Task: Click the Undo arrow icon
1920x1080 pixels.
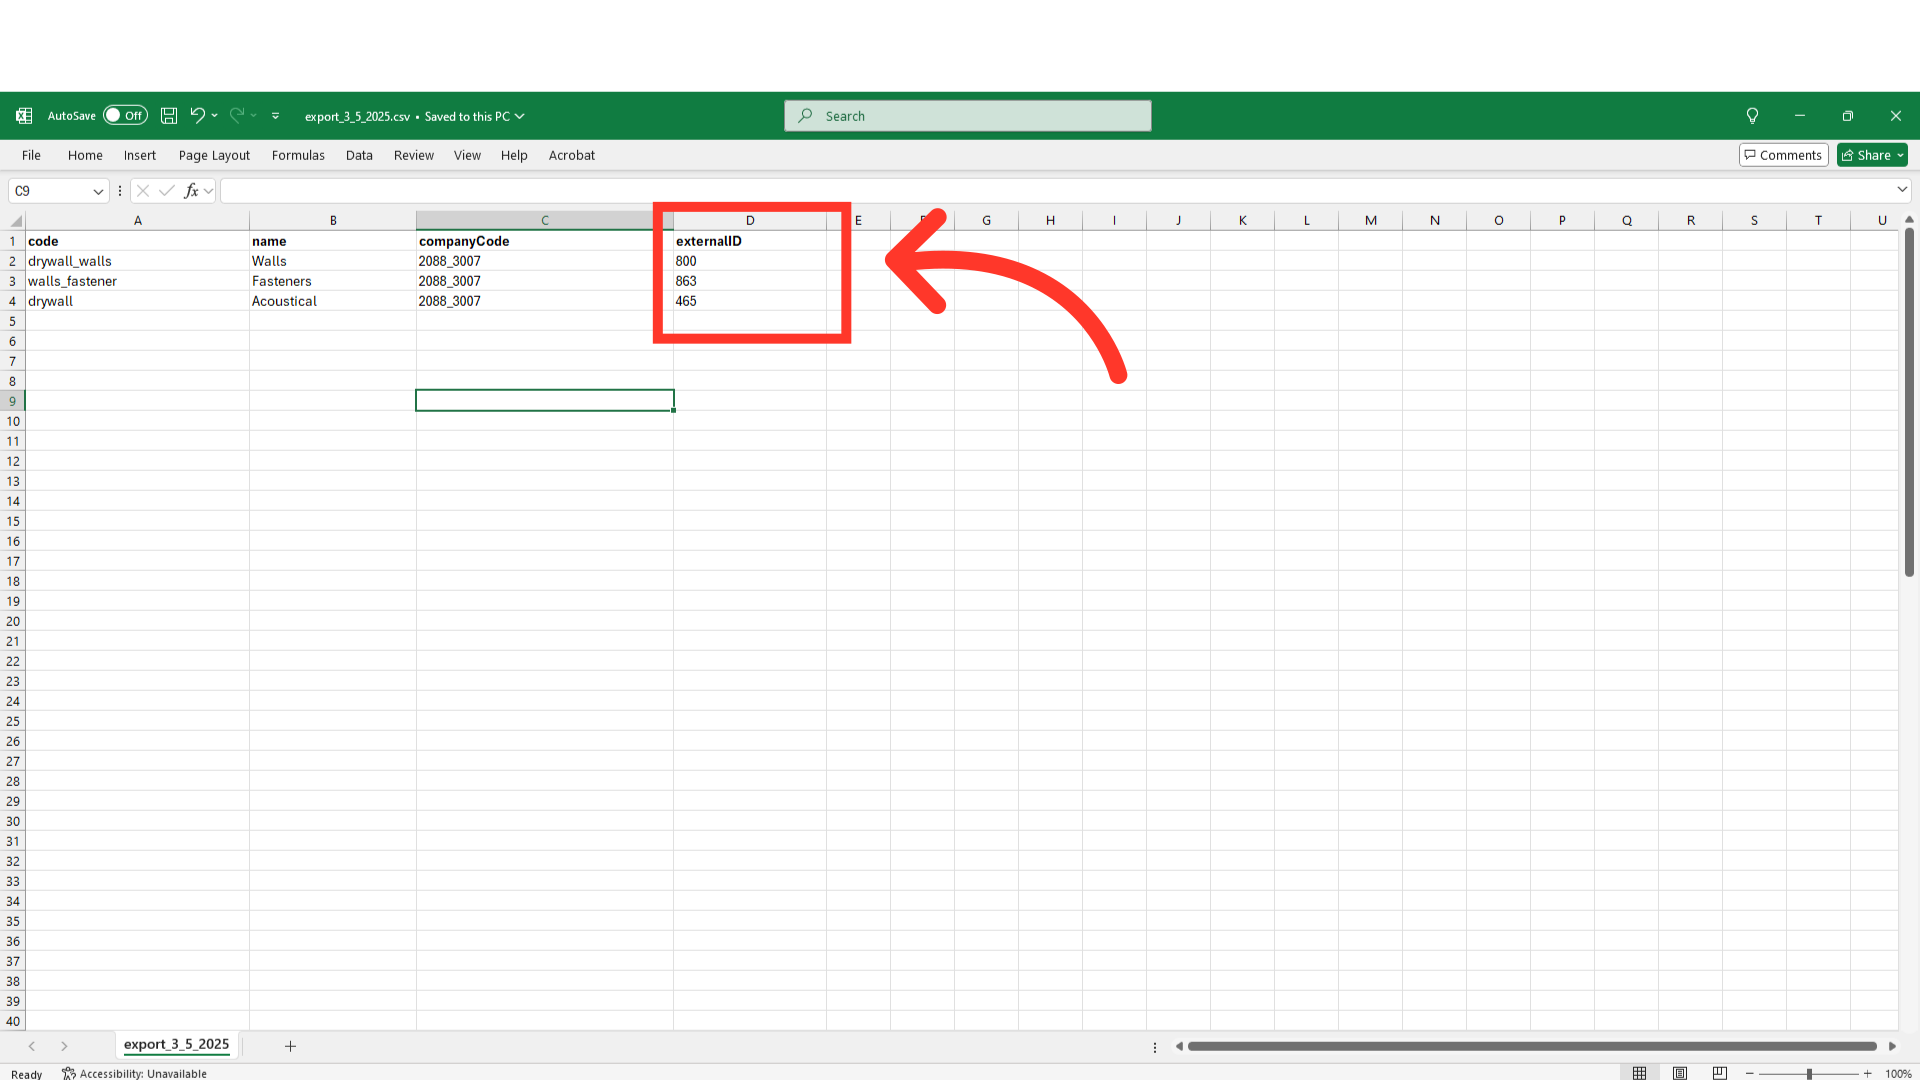Action: click(197, 116)
